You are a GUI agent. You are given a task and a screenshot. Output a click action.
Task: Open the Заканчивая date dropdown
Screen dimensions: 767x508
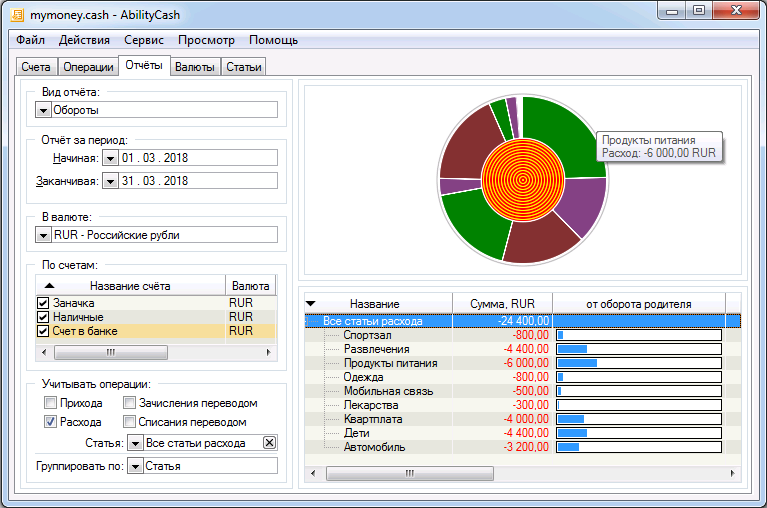111,181
